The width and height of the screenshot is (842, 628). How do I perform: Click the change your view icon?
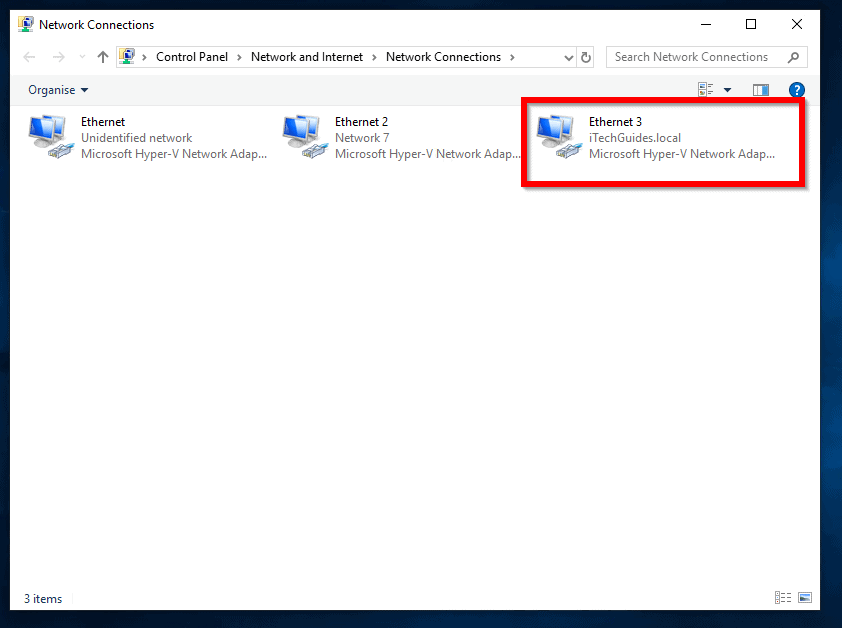pos(707,90)
